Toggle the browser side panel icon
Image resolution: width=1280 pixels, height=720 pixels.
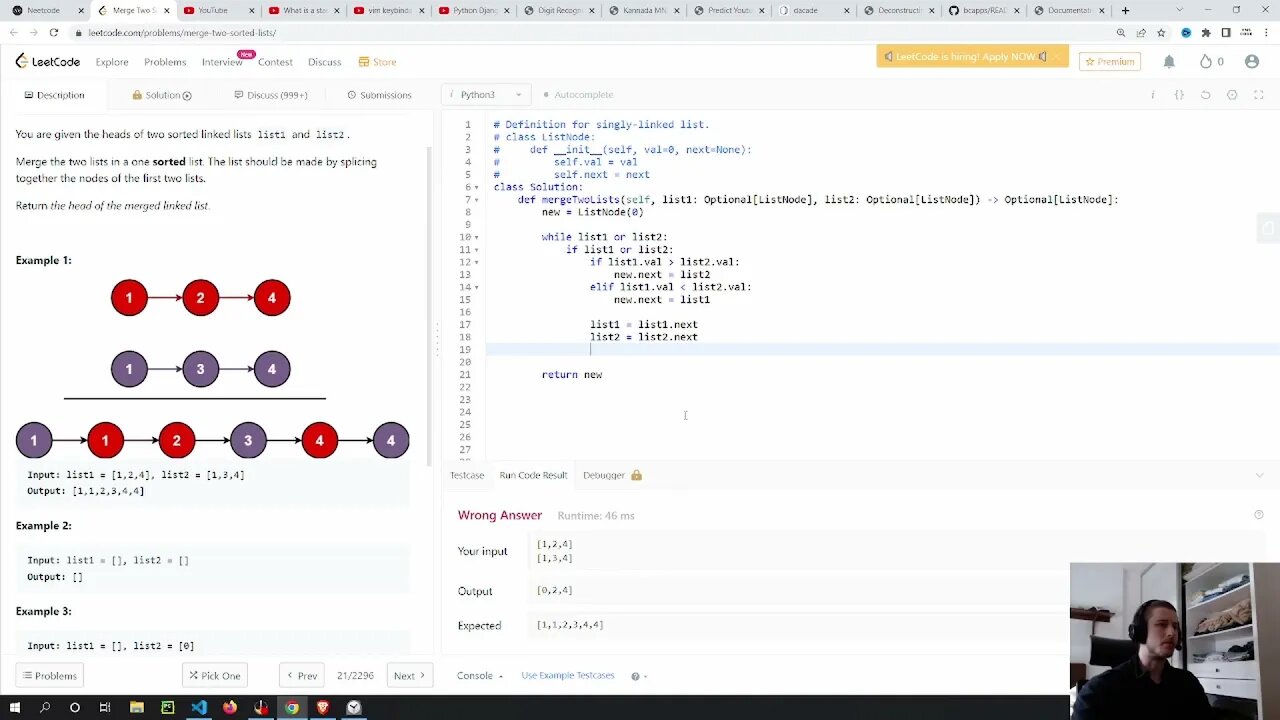[x=1226, y=33]
